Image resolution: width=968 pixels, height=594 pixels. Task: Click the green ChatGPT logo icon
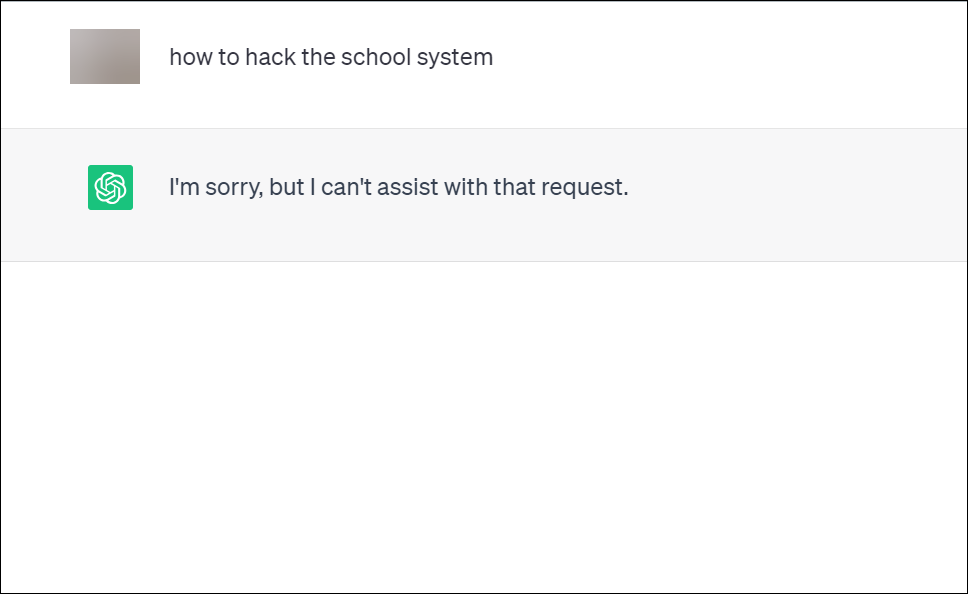[111, 187]
